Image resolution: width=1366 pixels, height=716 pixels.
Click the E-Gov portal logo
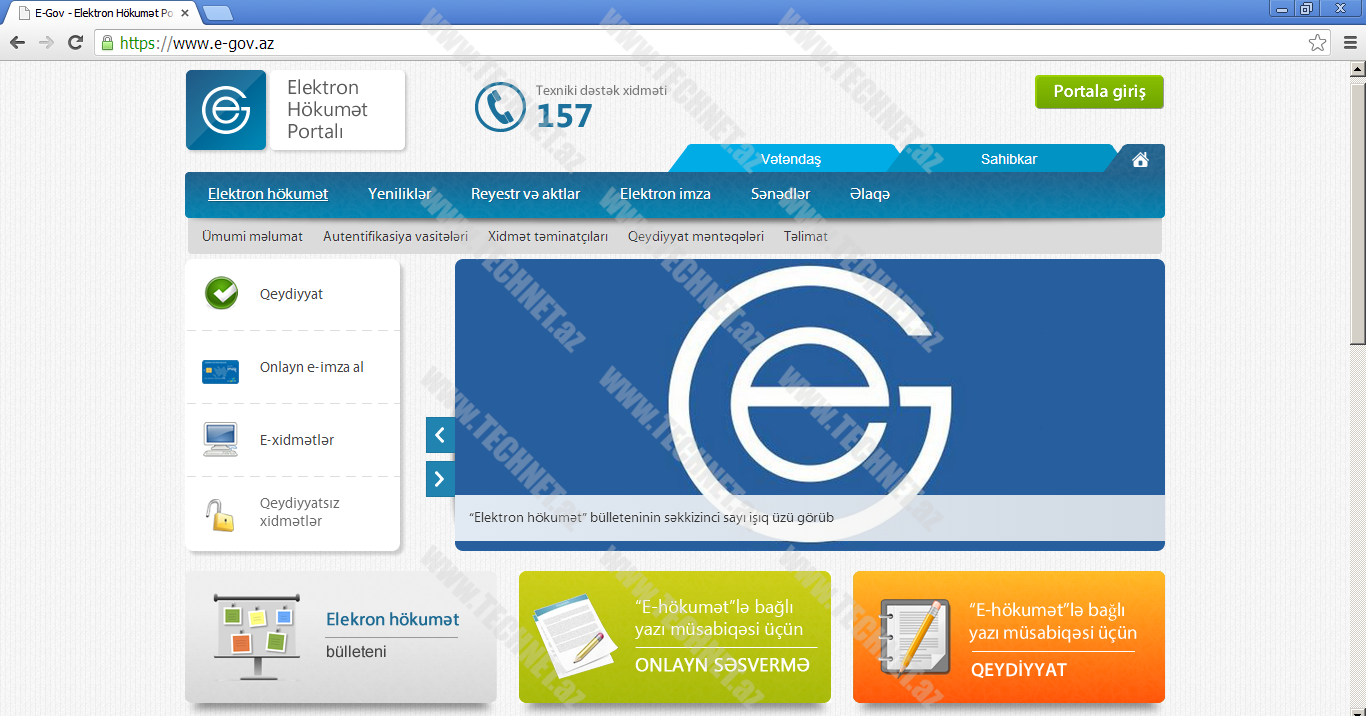[x=226, y=110]
